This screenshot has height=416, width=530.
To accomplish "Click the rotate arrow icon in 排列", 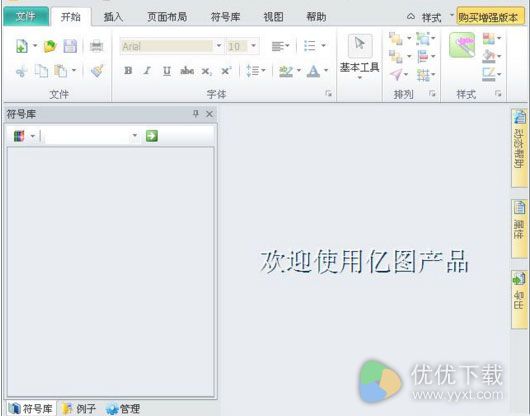I will [x=396, y=74].
